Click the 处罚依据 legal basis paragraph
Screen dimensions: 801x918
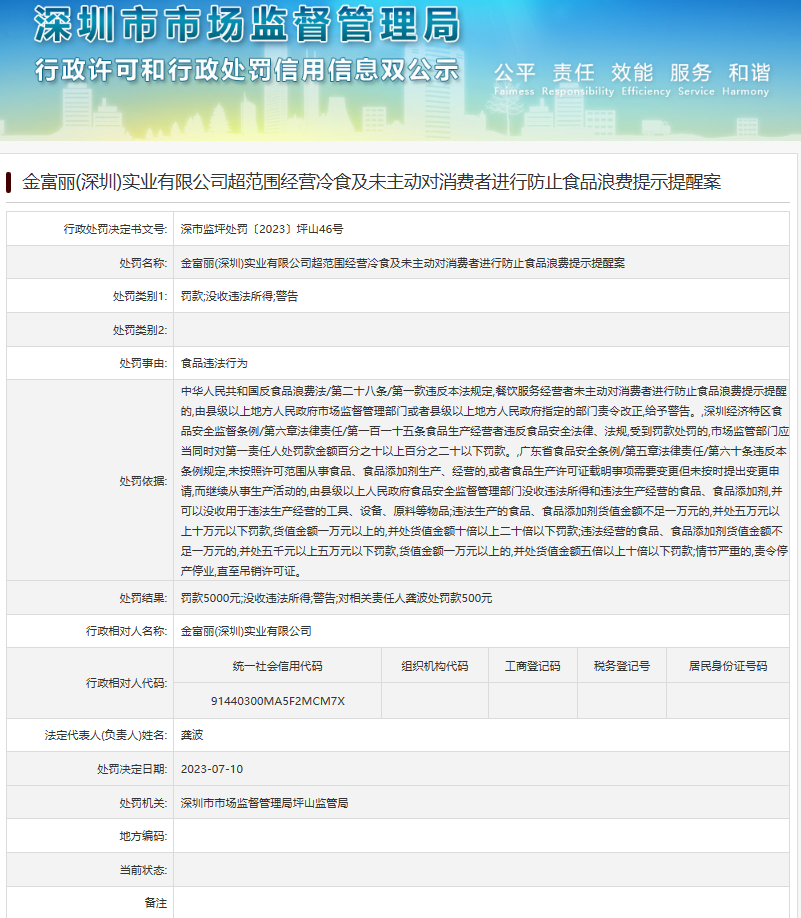pyautogui.click(x=484, y=481)
